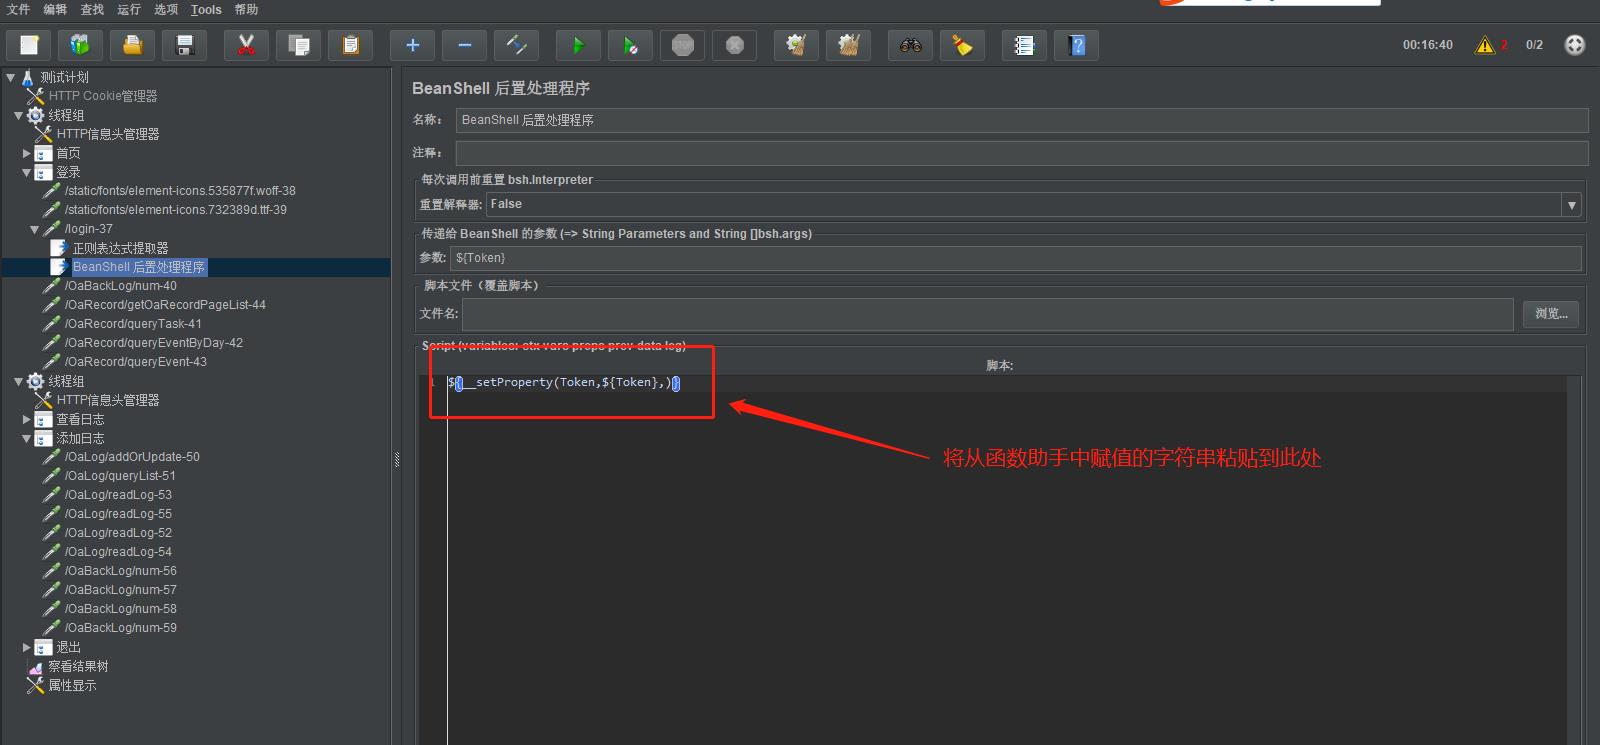The width and height of the screenshot is (1600, 745).
Task: Select /static/fonts/element-icons.535877f.woff-38 sampler
Action: [180, 191]
